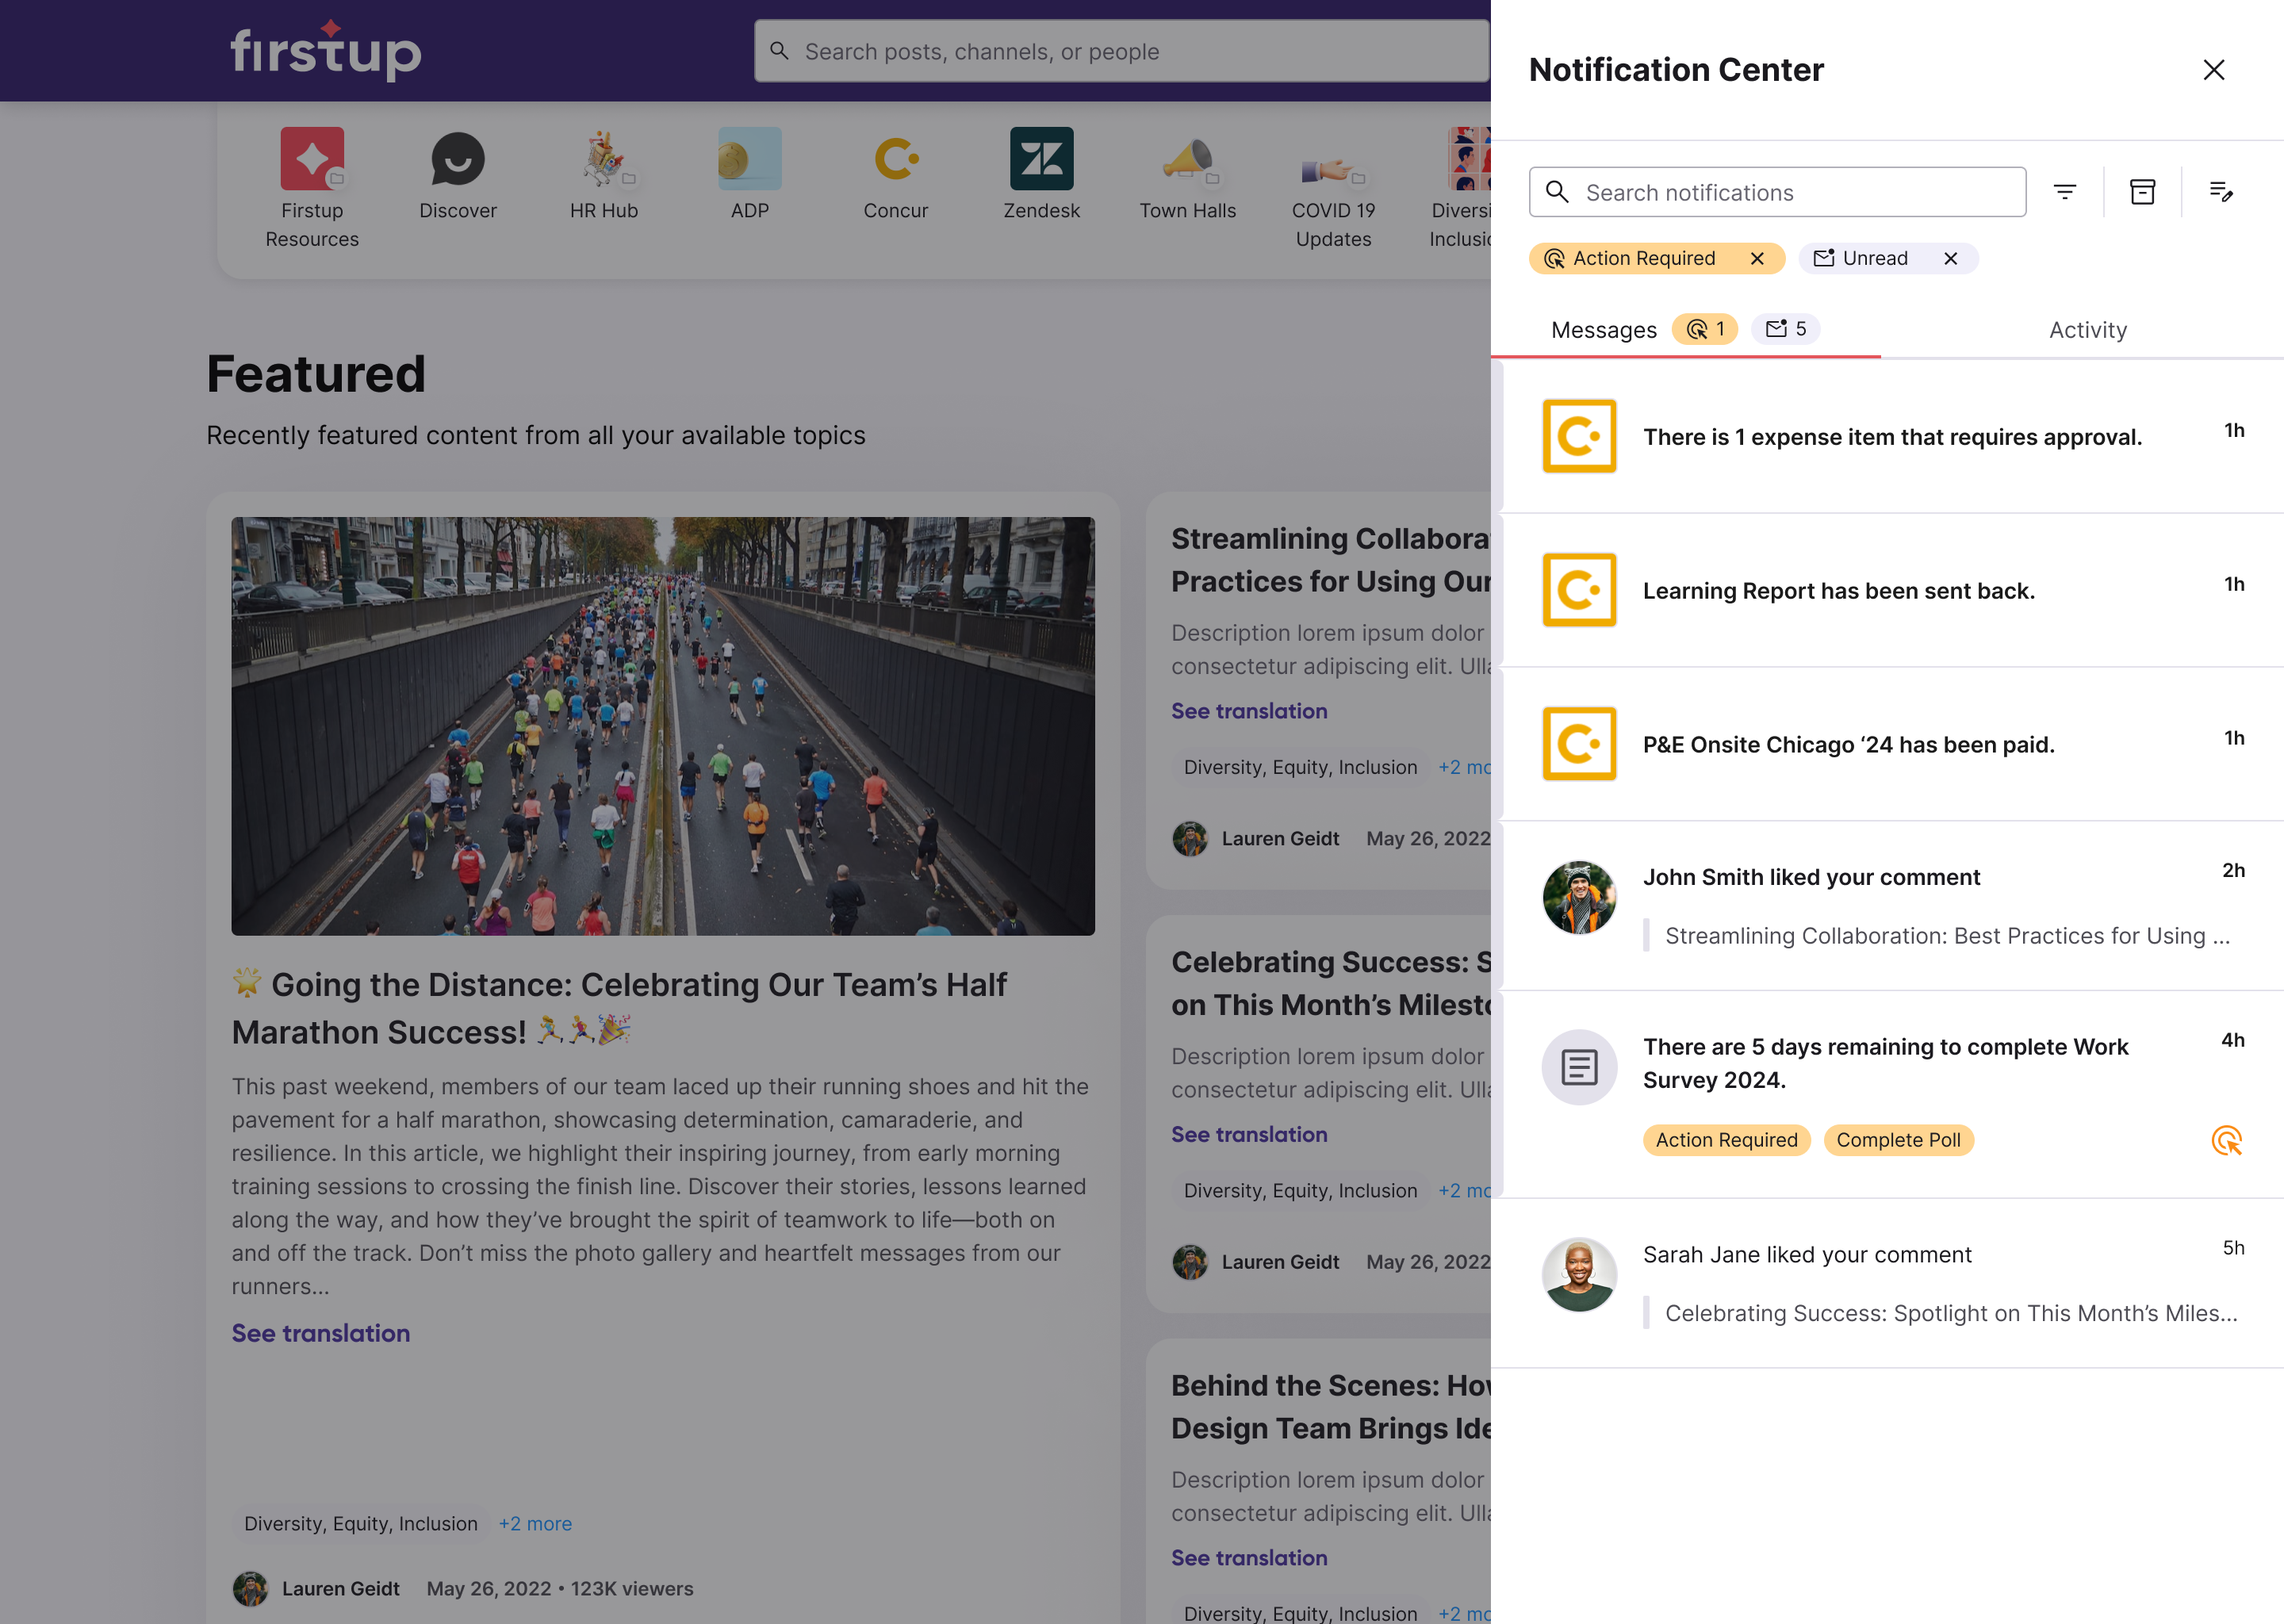Open the Concur shortcut
This screenshot has width=2284, height=1624.
(896, 175)
